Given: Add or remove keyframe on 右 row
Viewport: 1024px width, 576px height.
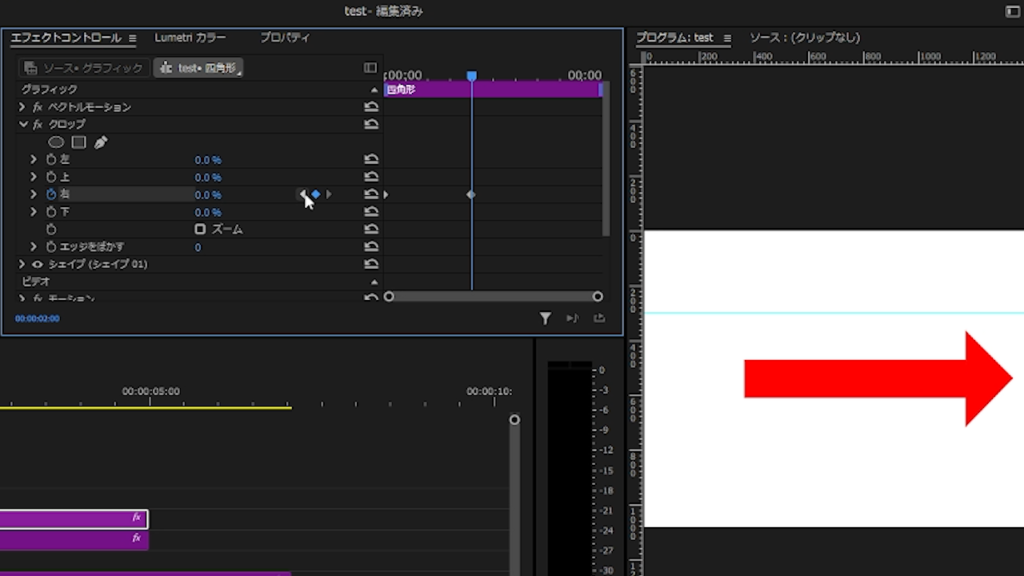Looking at the screenshot, I should [316, 194].
